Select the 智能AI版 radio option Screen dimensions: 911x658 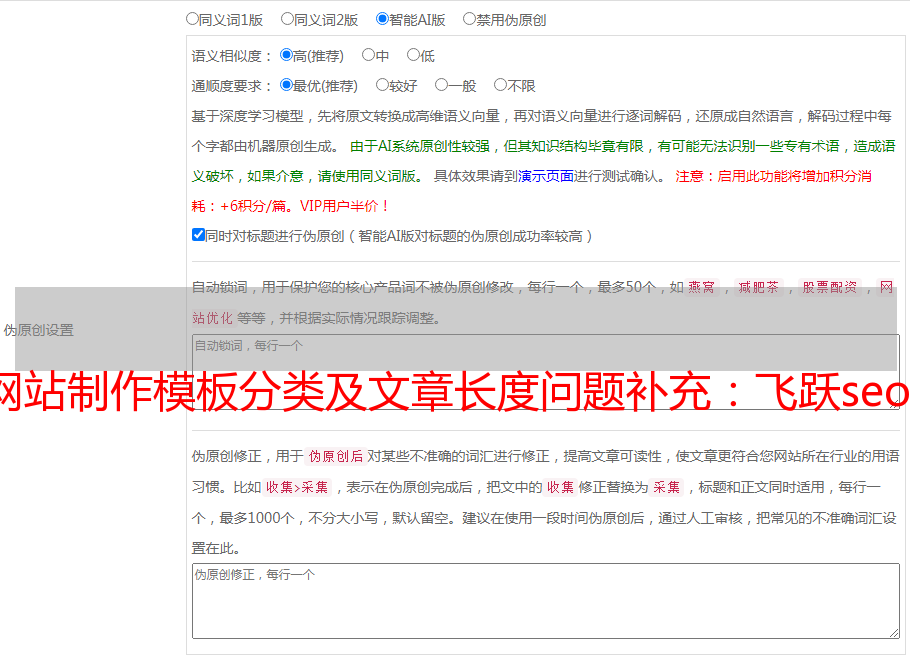[x=382, y=19]
